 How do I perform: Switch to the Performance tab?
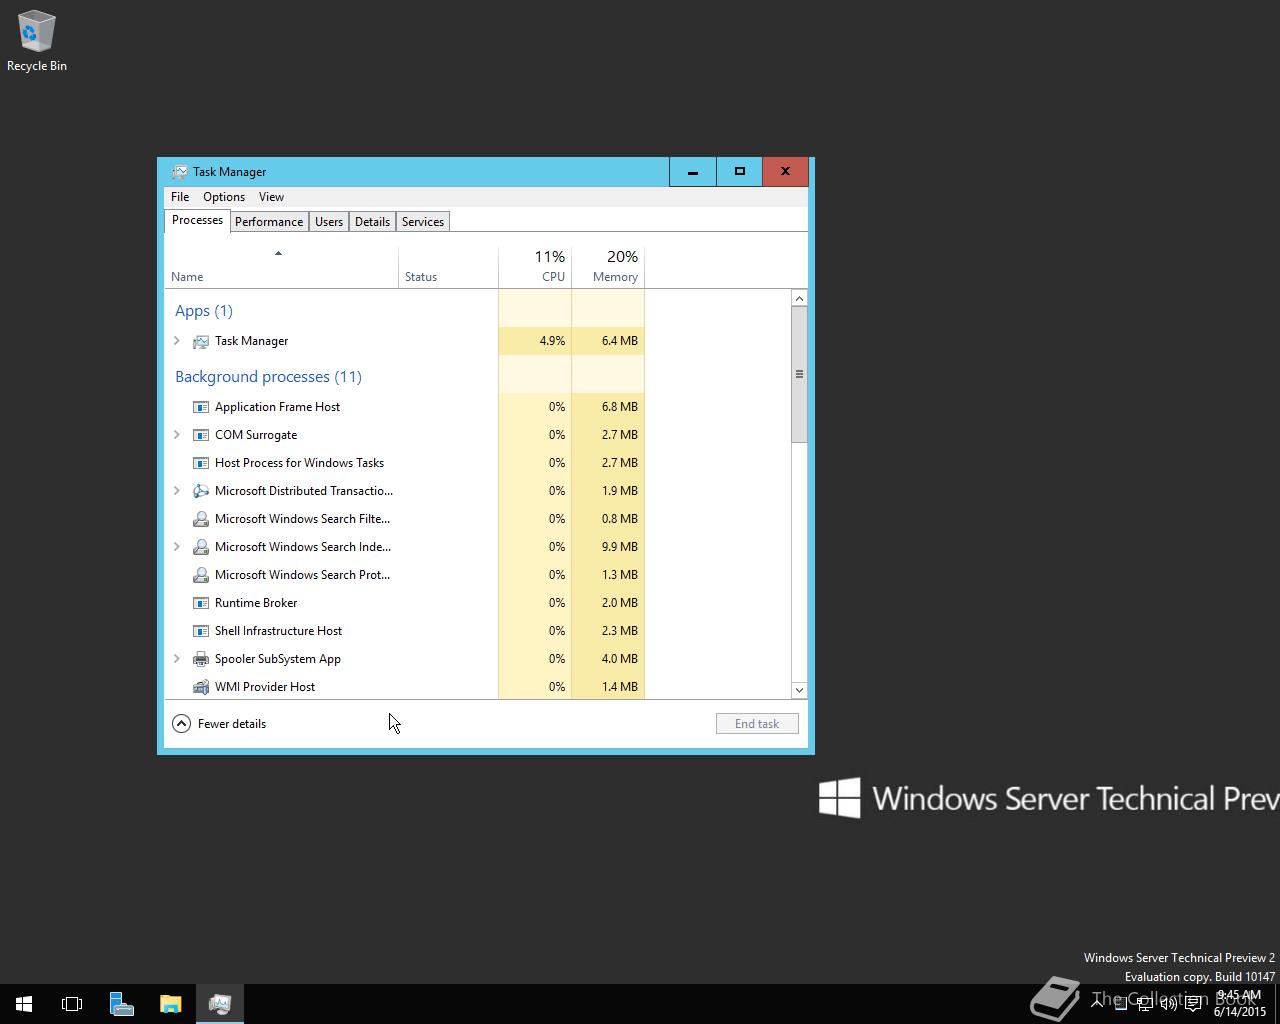(x=269, y=222)
